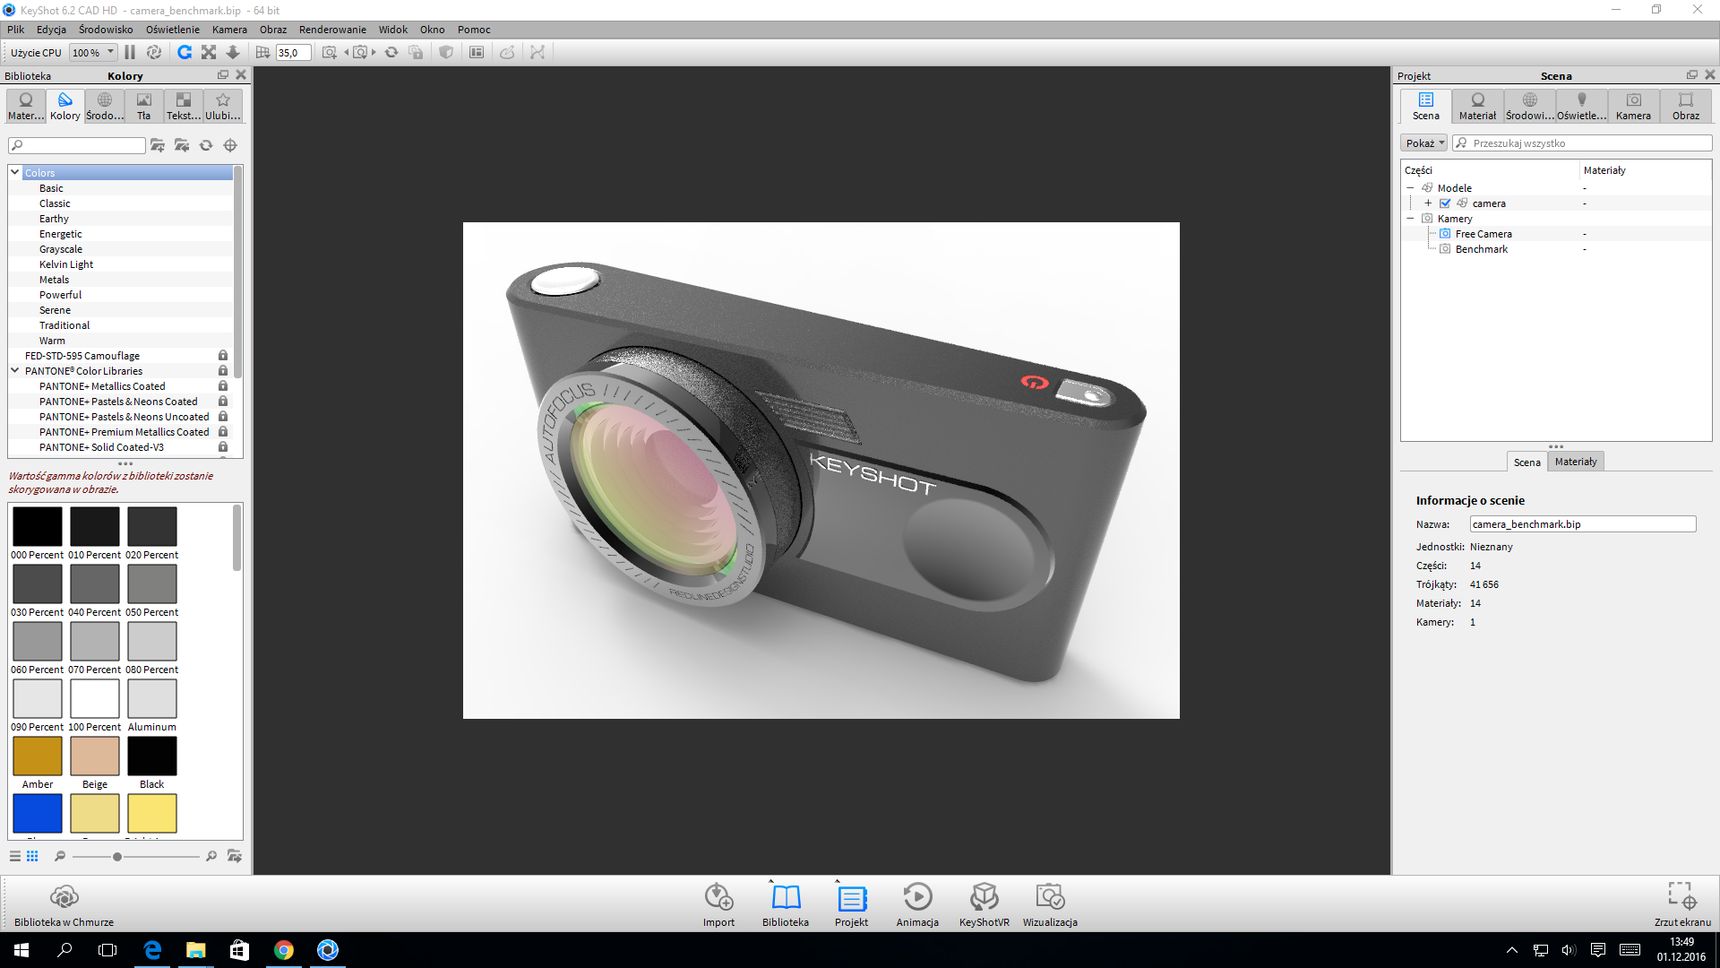Toggle visibility checkbox for camera model
This screenshot has height=968, width=1720.
tap(1445, 203)
